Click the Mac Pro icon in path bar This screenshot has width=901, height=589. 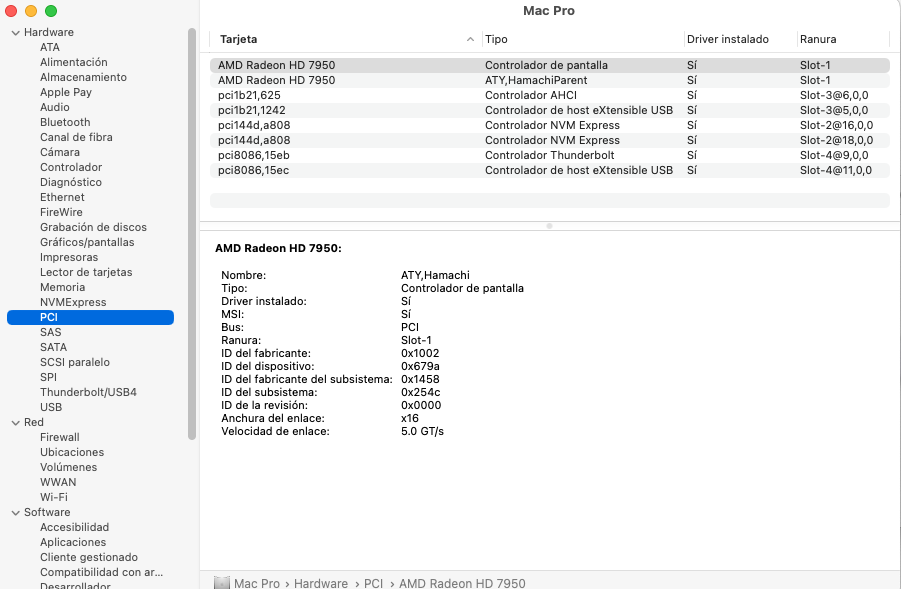(222, 583)
